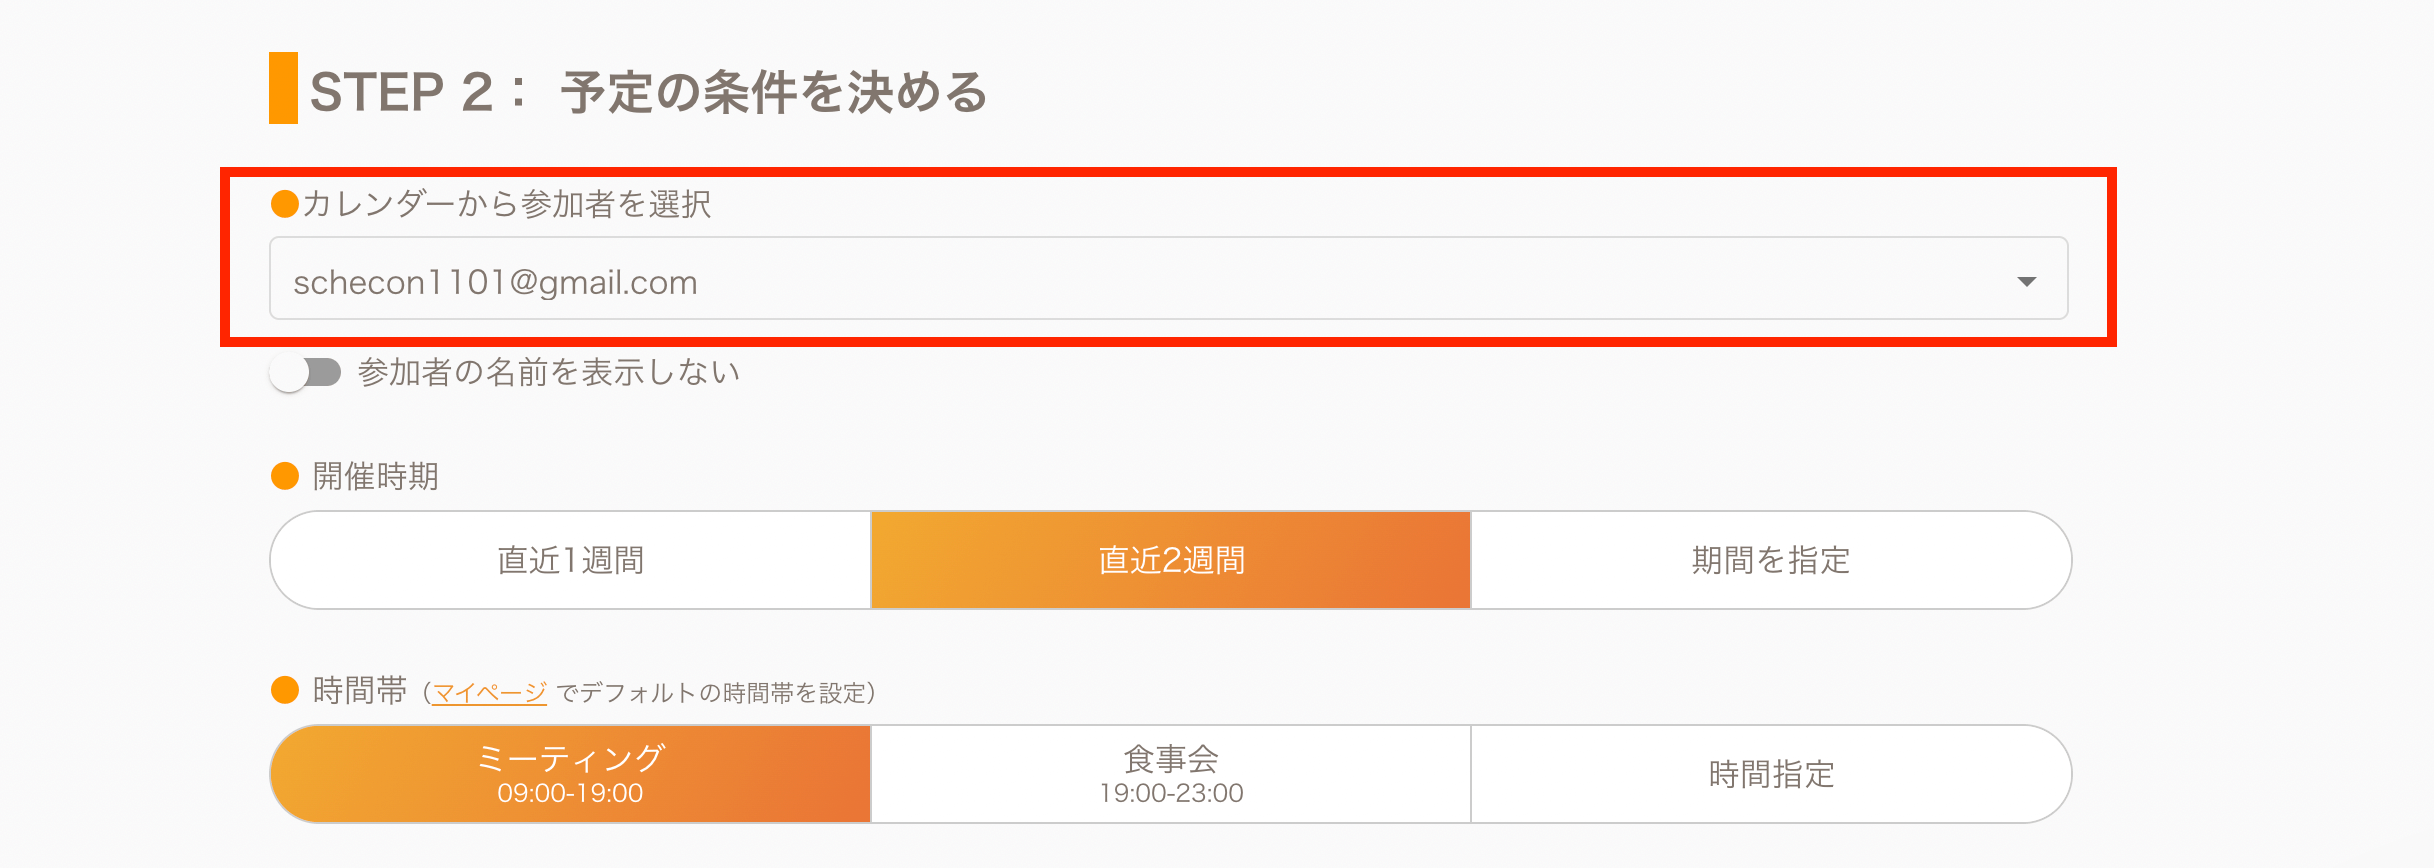The image size is (2434, 868).
Task: Select the 直近2週間 period option
Action: [1171, 560]
